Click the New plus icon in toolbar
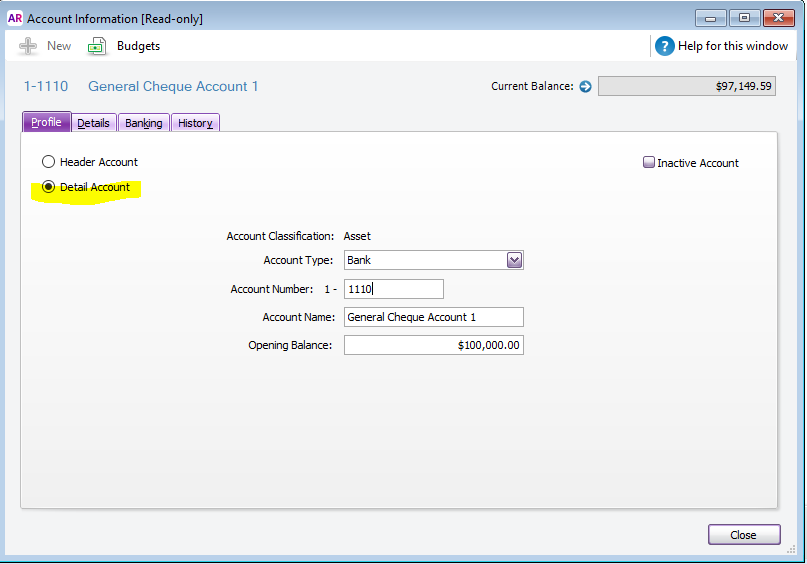 (x=28, y=46)
